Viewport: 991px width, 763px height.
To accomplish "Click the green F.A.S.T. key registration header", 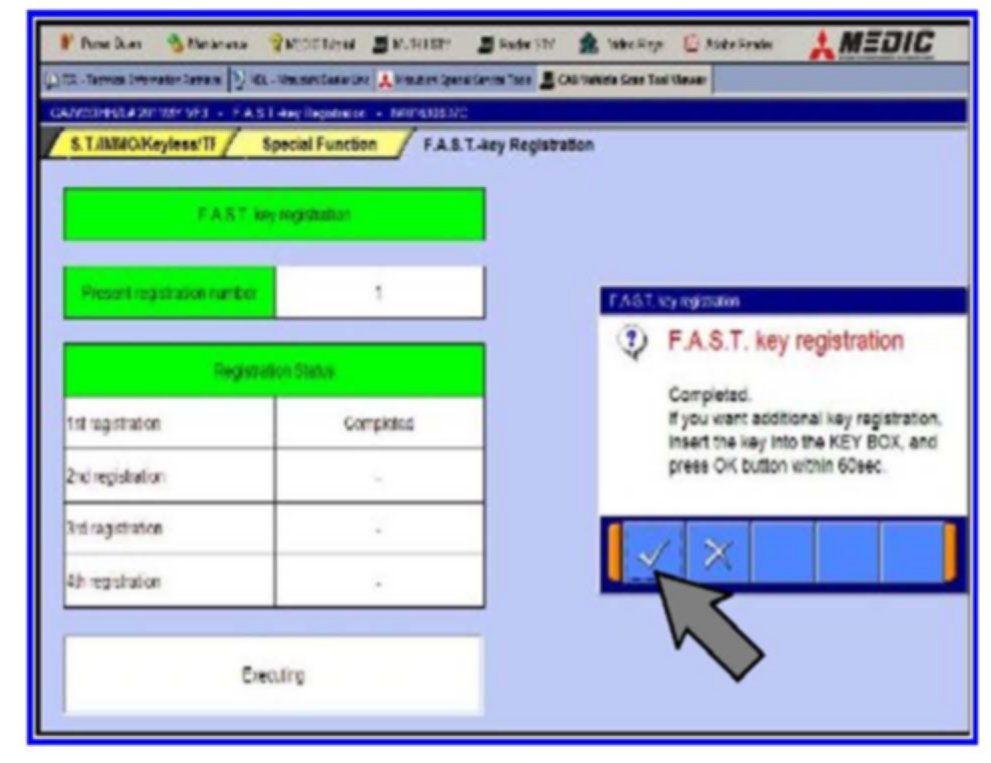I will tap(274, 214).
